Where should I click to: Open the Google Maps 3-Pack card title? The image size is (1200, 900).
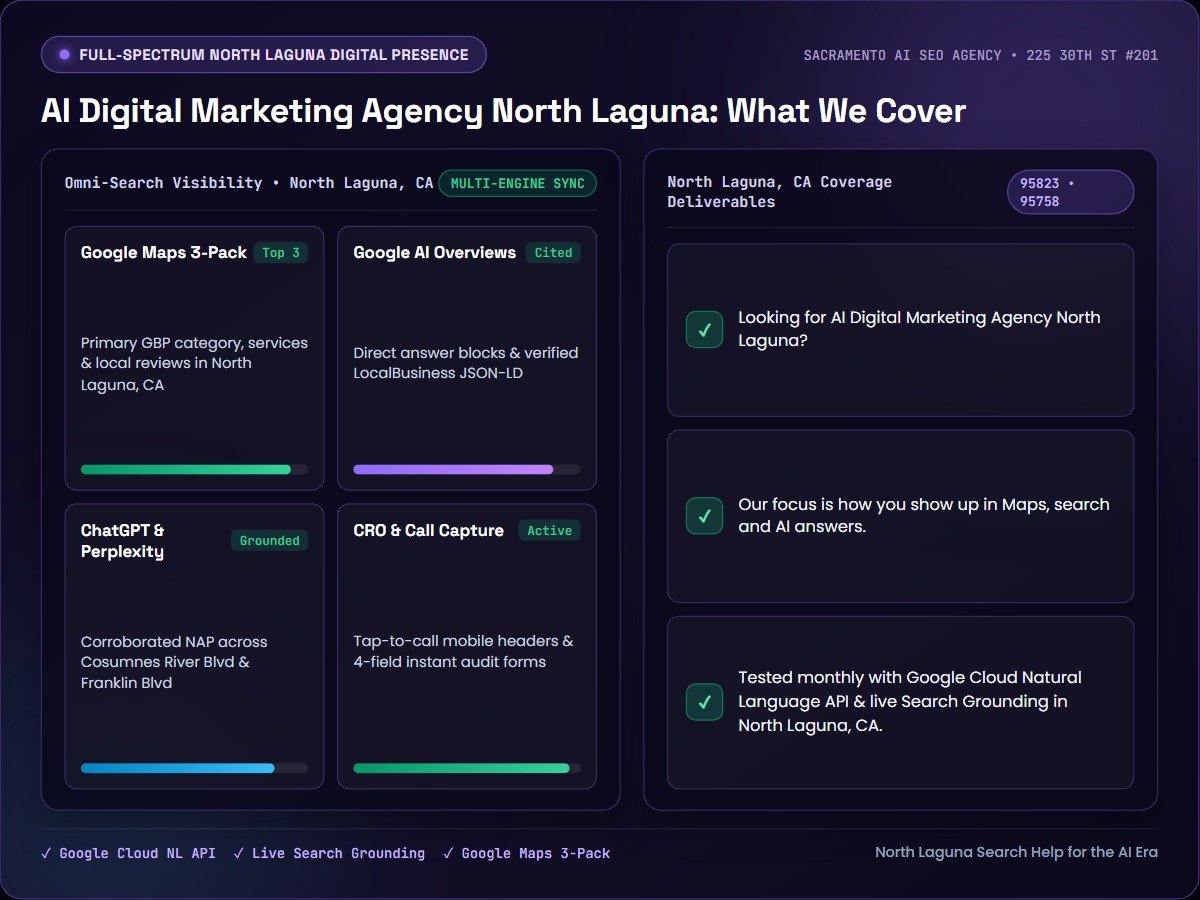(x=164, y=253)
